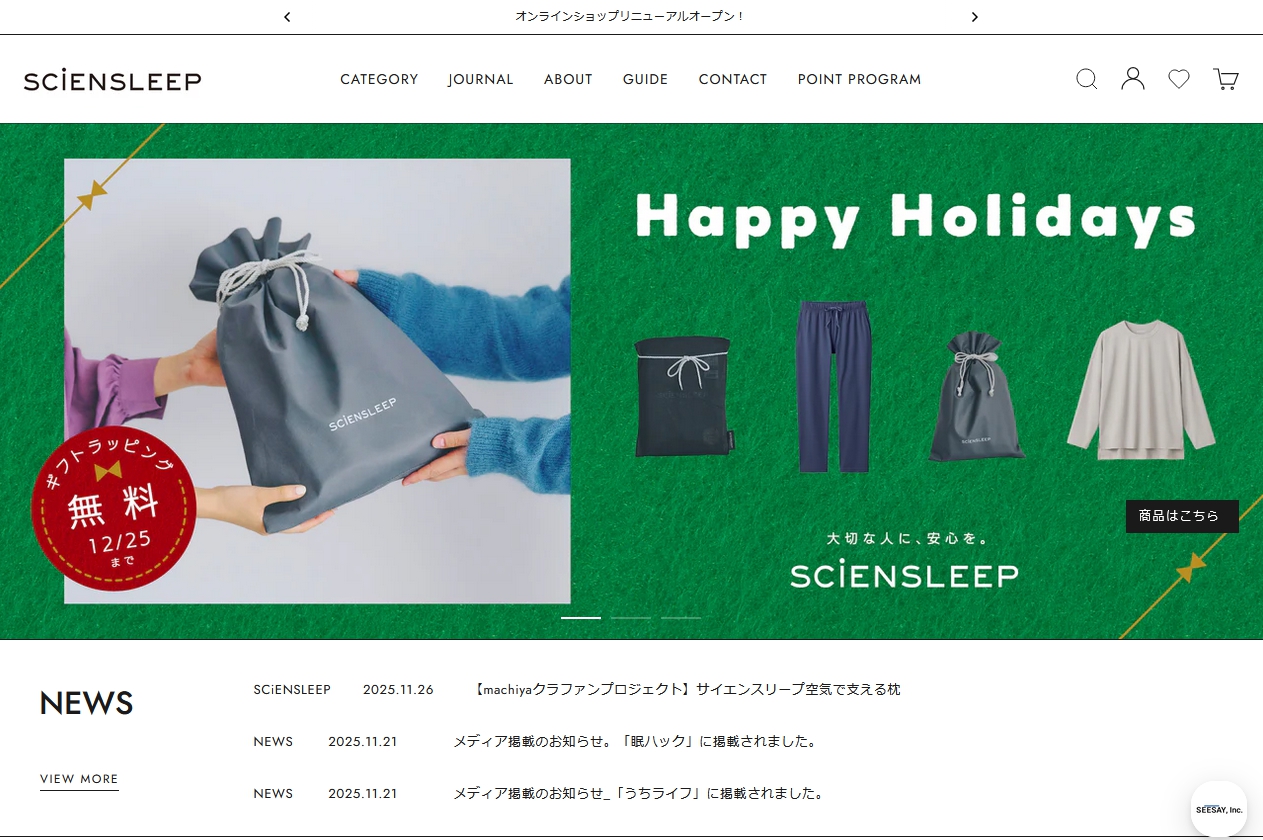The image size is (1263, 840).
Task: Click the SCiENSLEEP logo in header
Action: (x=113, y=80)
